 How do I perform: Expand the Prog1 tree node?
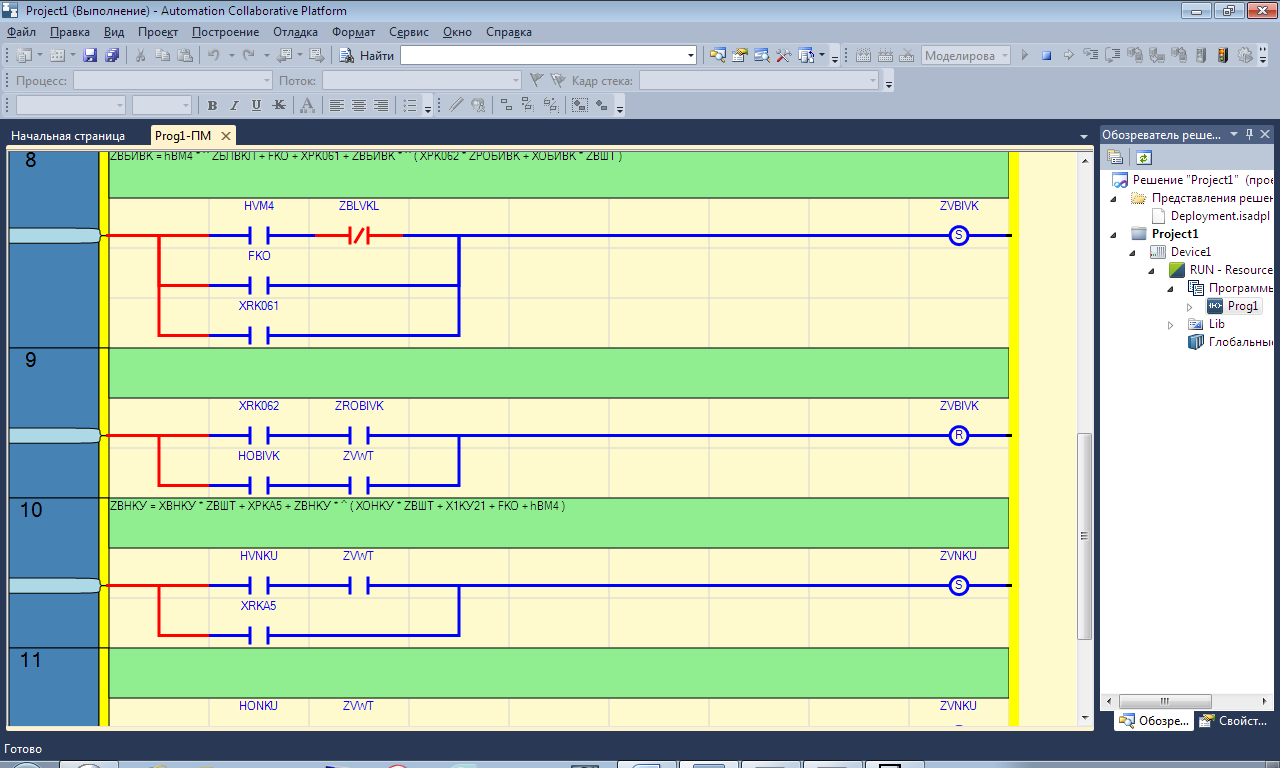[1190, 307]
